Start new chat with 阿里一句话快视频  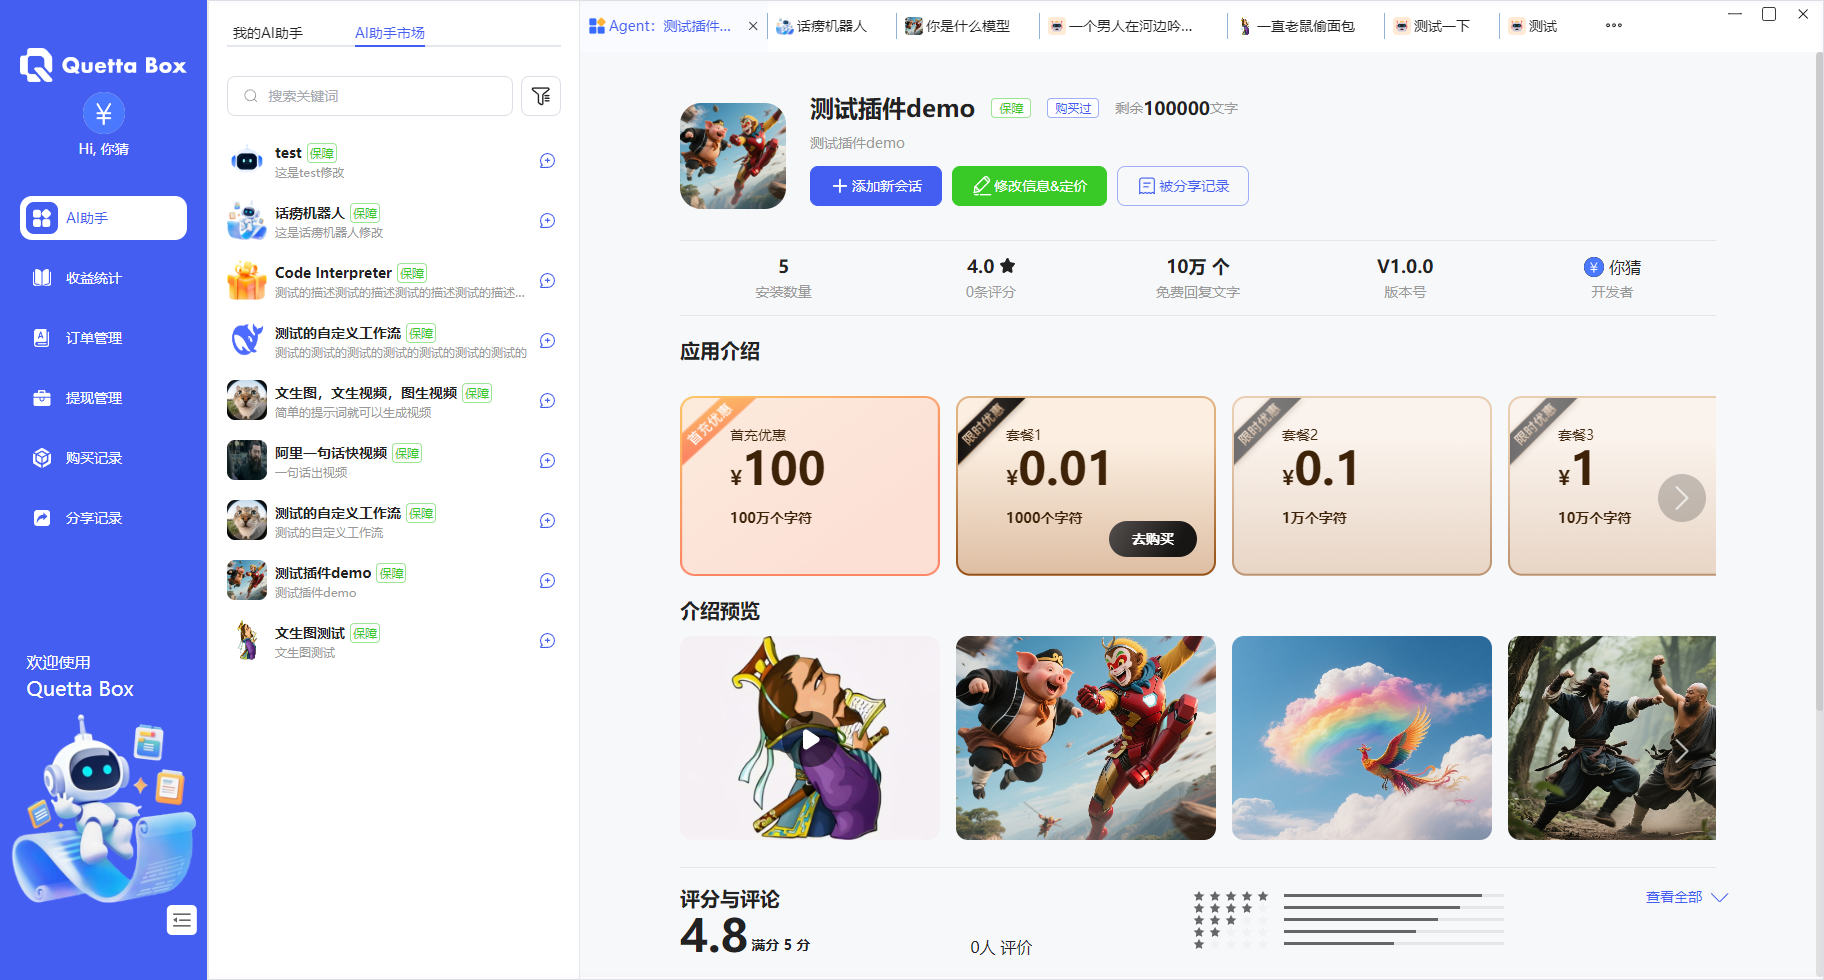coord(547,461)
